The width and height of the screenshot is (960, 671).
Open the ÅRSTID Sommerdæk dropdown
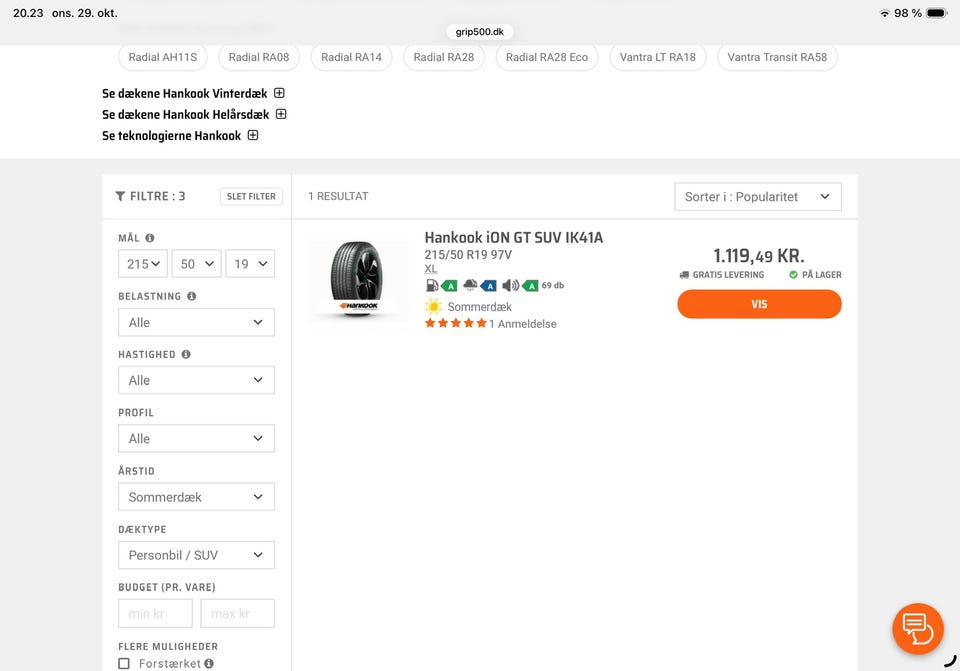tap(197, 497)
